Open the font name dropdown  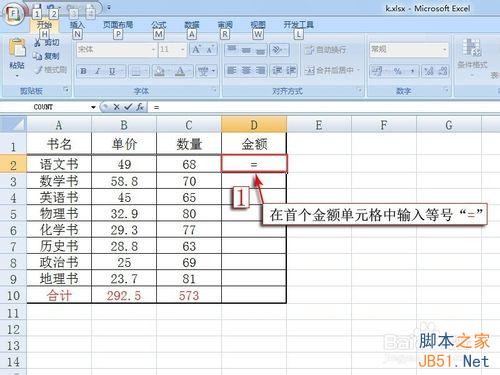(153, 50)
